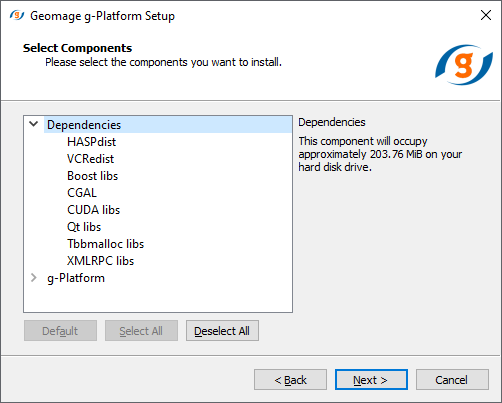Image resolution: width=502 pixels, height=403 pixels.
Task: Select the XMLRPC libs component
Action: tap(100, 261)
